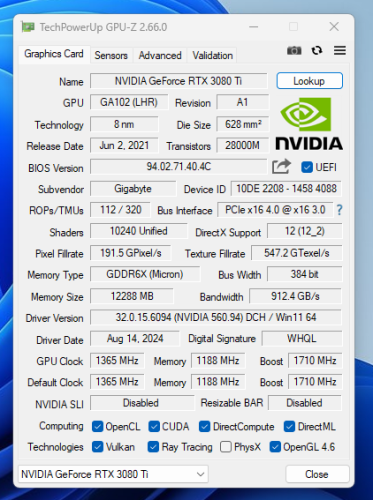Click the Revision value A1
This screenshot has height=500, width=373.
pyautogui.click(x=242, y=102)
